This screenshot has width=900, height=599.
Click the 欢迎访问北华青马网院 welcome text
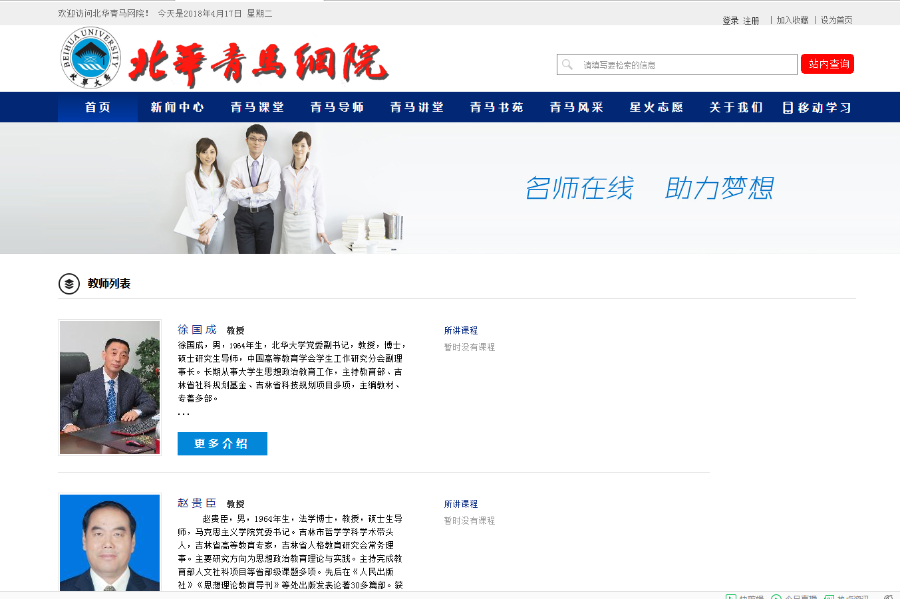[x=103, y=13]
